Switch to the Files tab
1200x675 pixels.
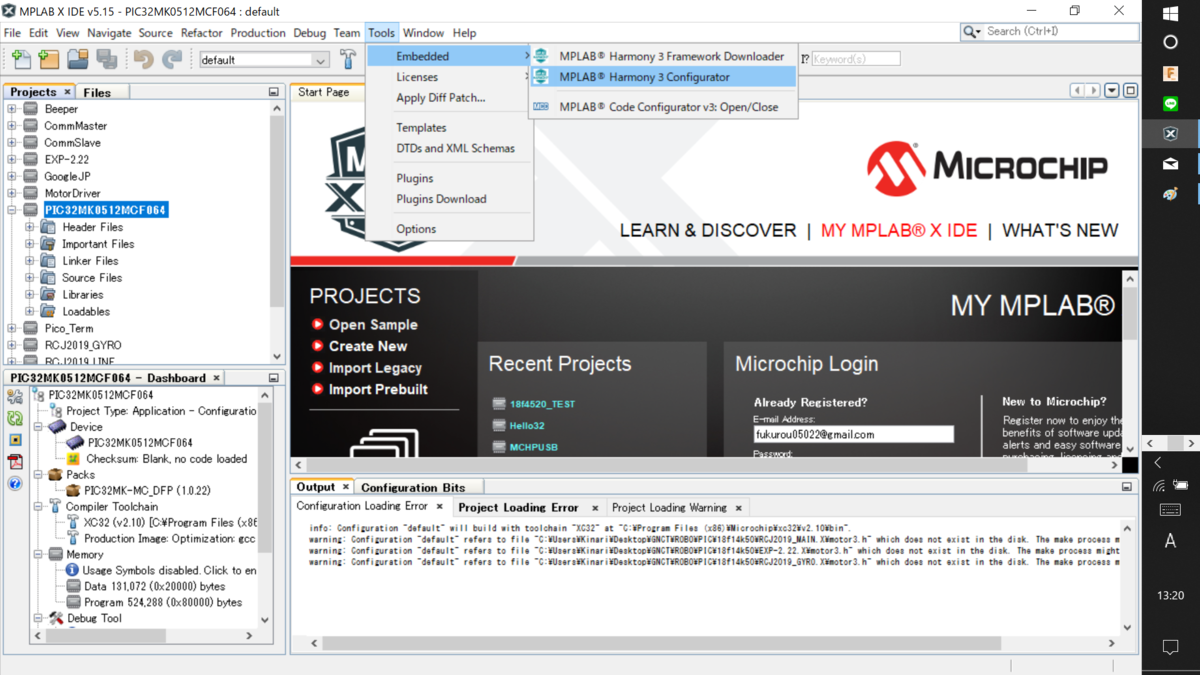(x=97, y=92)
